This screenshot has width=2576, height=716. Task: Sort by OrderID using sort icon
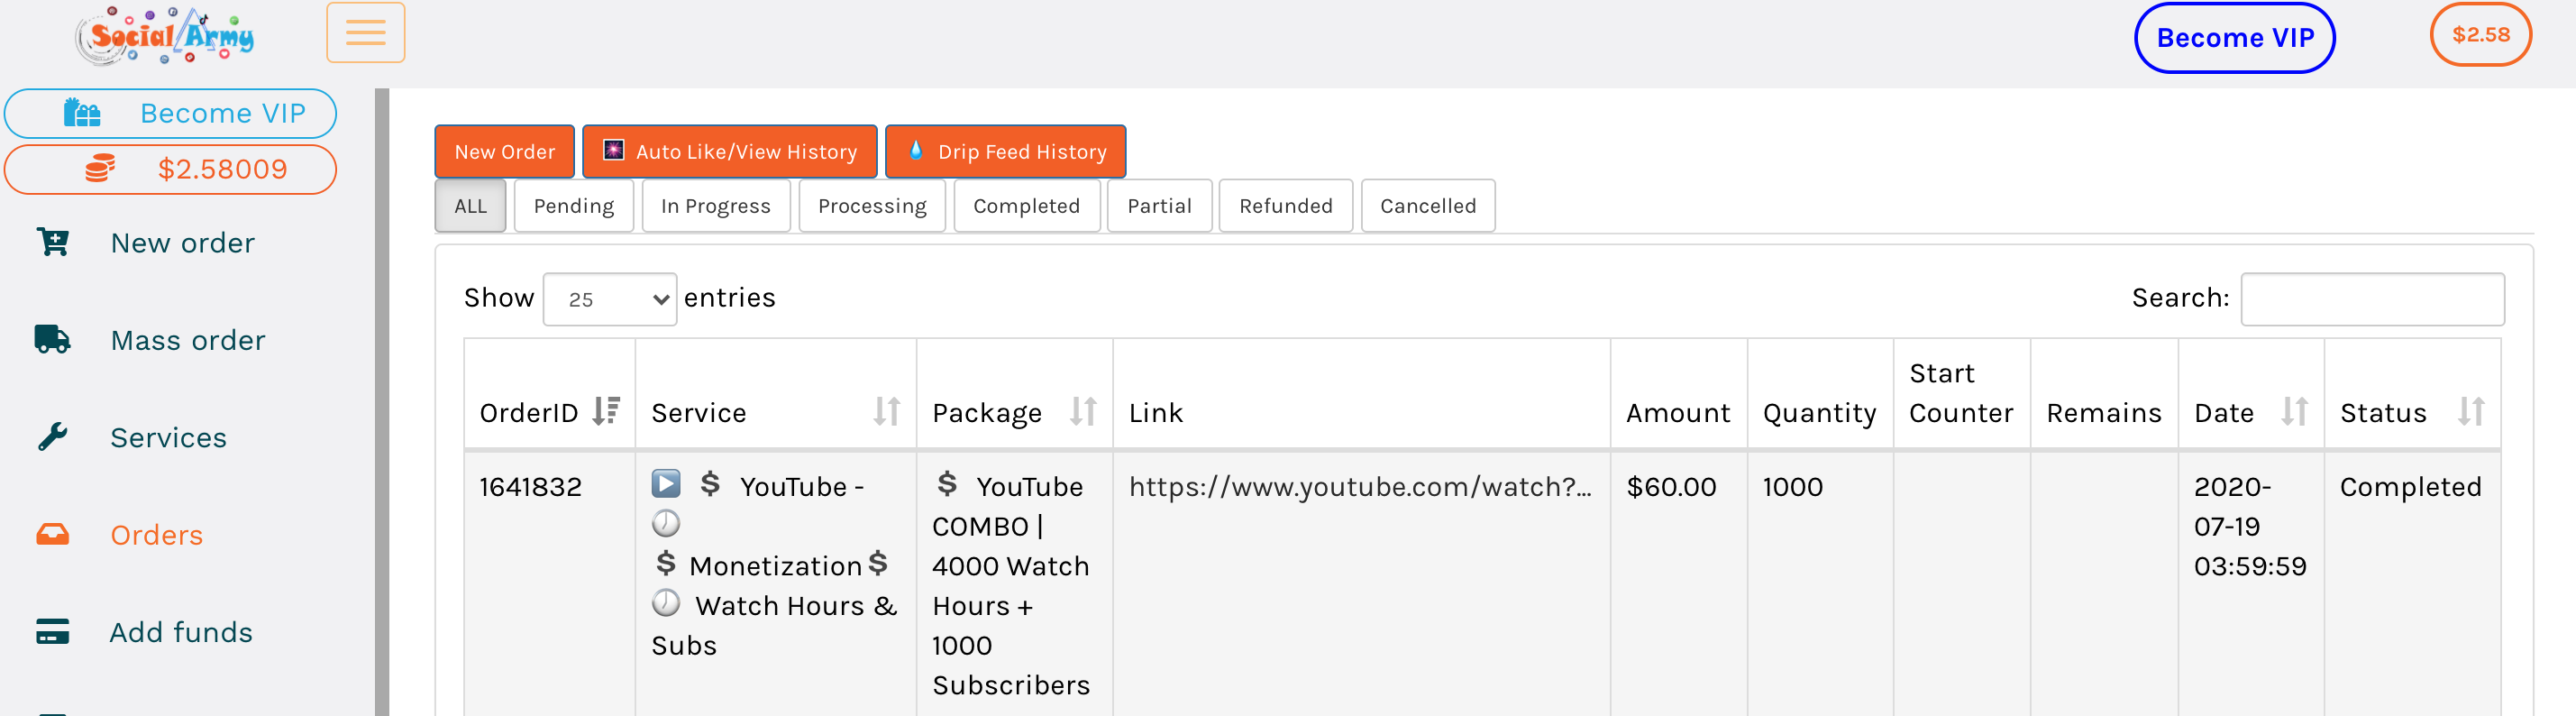pos(606,411)
